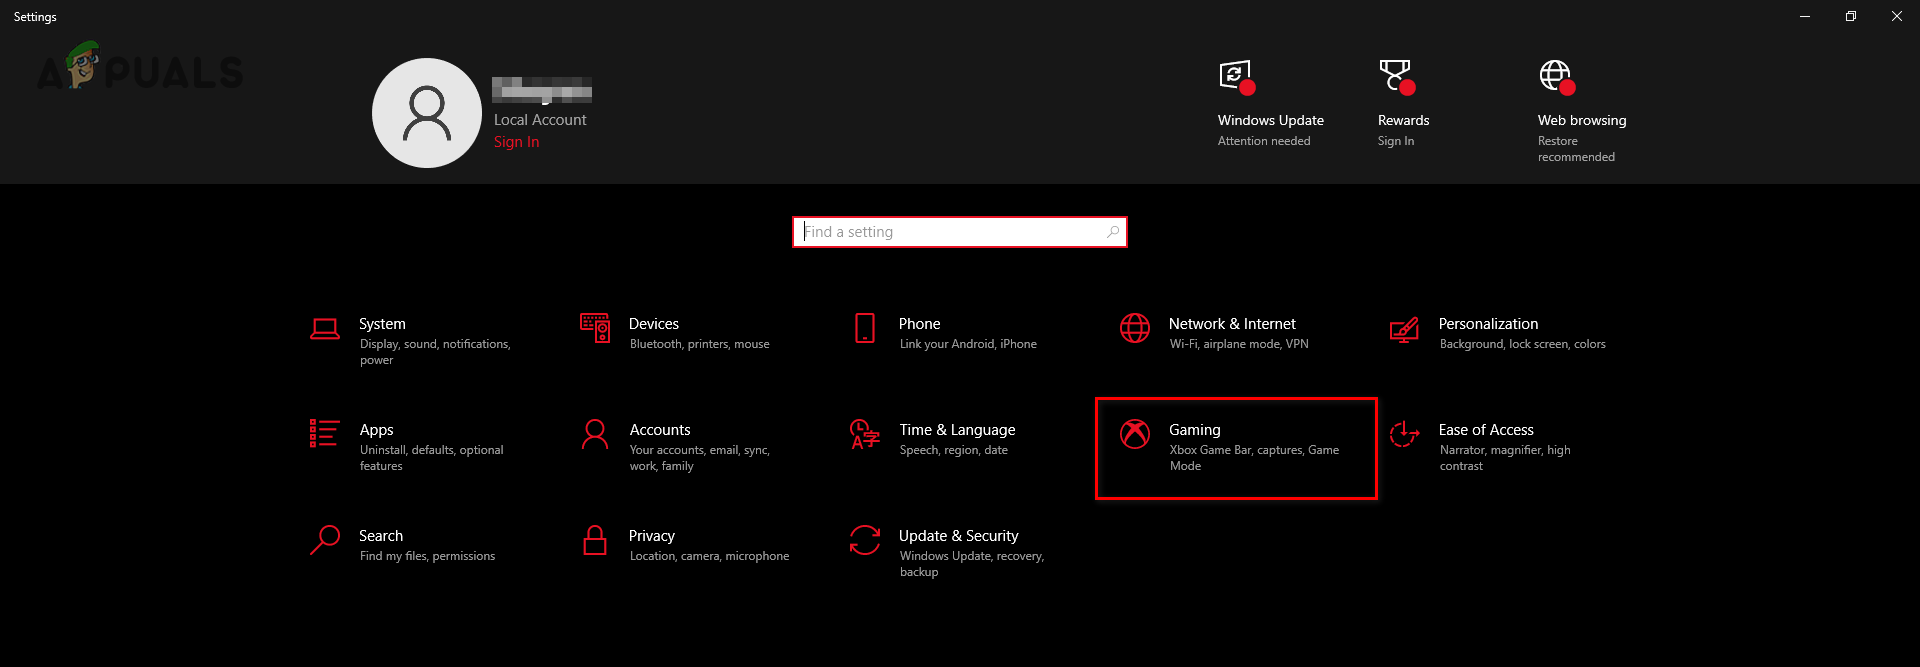Image resolution: width=1920 pixels, height=667 pixels.
Task: Click 'Speech, region, date' description
Action: pos(954,450)
